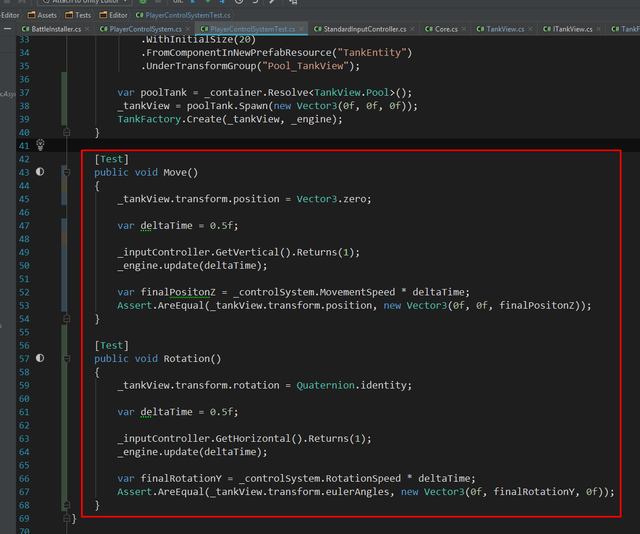The image size is (640, 534).
Task: Switch to the TankView.cs tab
Action: (x=505, y=29)
